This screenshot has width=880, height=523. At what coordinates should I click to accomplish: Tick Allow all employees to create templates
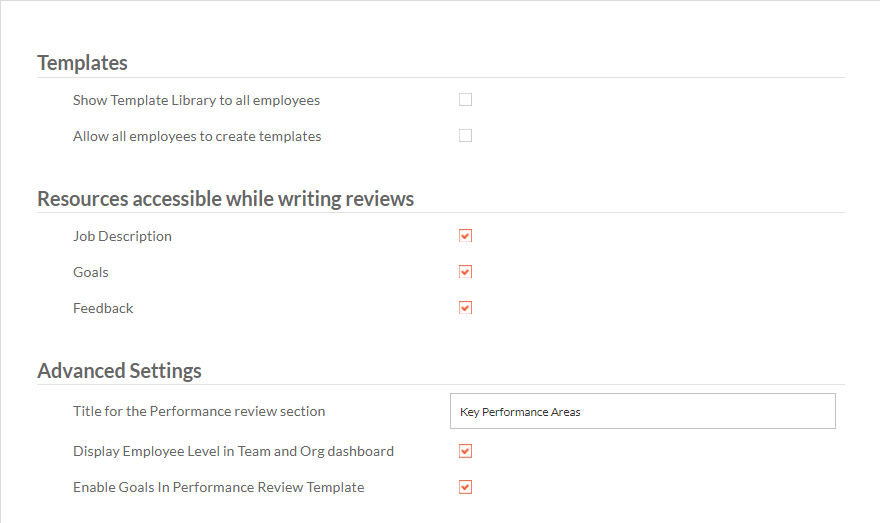pos(465,136)
